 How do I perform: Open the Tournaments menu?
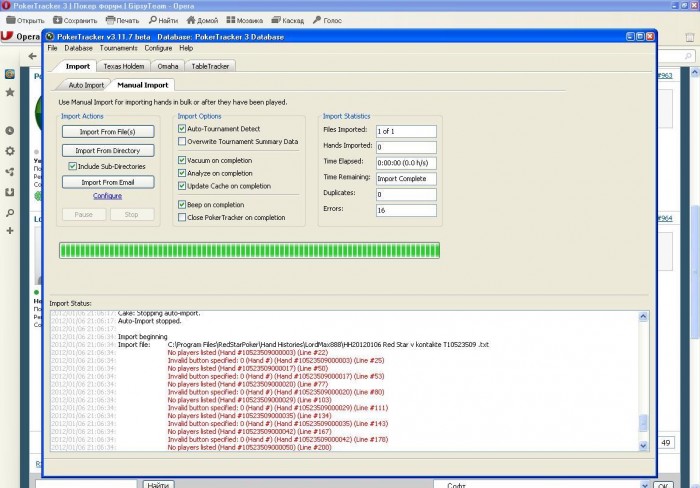point(118,48)
